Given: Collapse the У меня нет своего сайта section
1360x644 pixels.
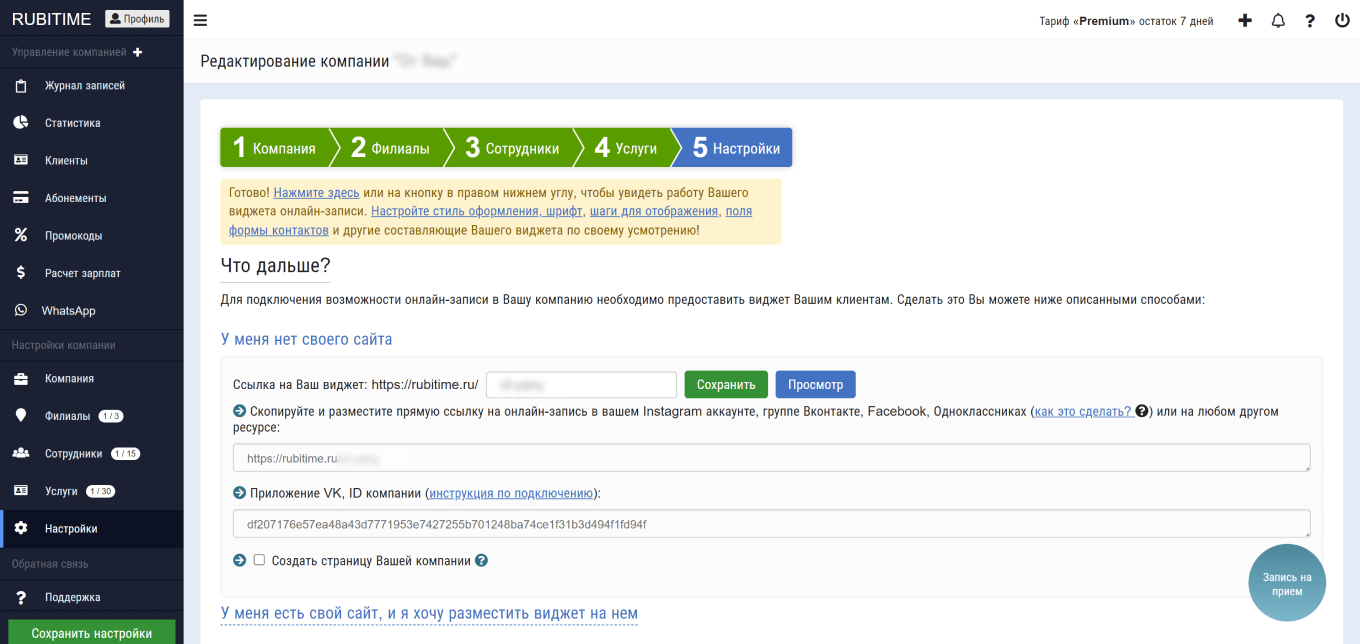Looking at the screenshot, I should coord(306,339).
